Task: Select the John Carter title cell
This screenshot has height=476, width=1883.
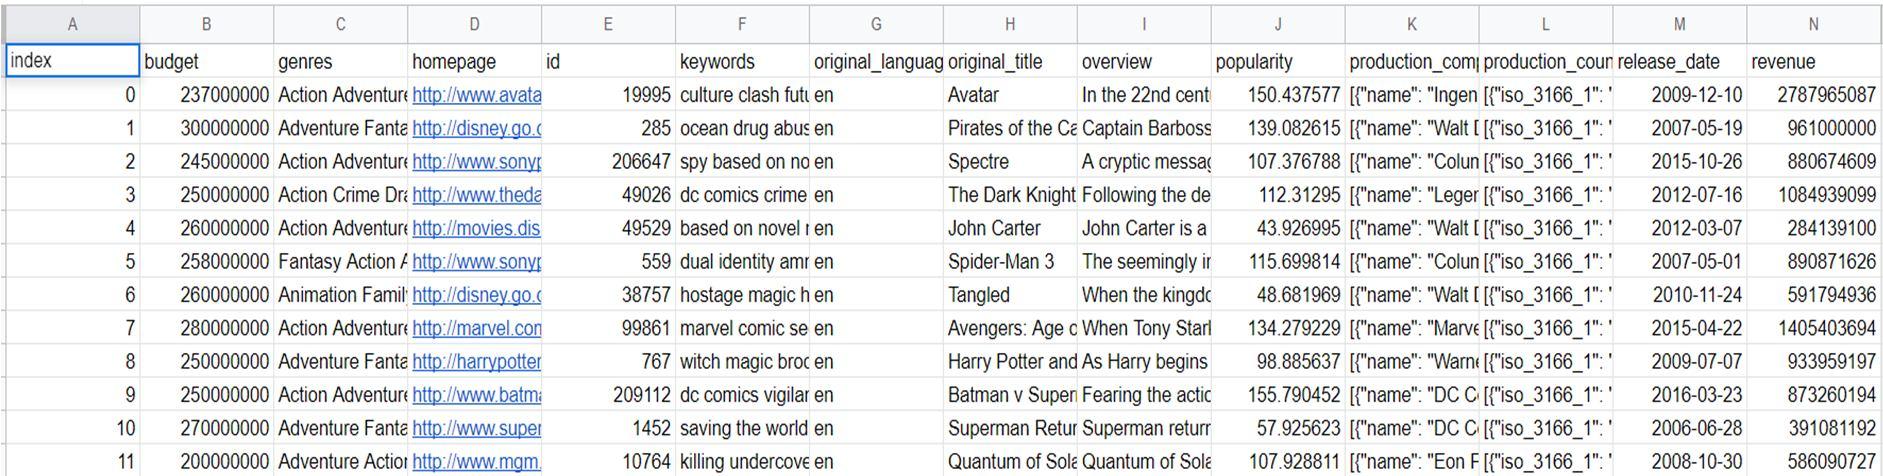Action: [1010, 228]
